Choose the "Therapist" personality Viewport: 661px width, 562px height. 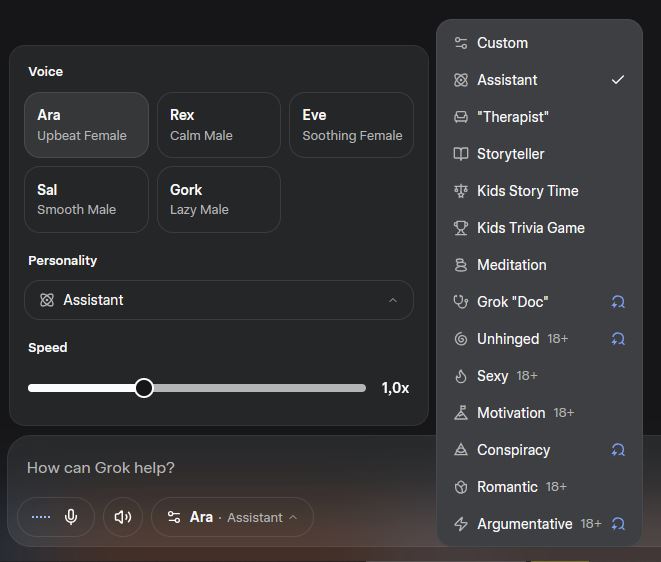[540, 117]
